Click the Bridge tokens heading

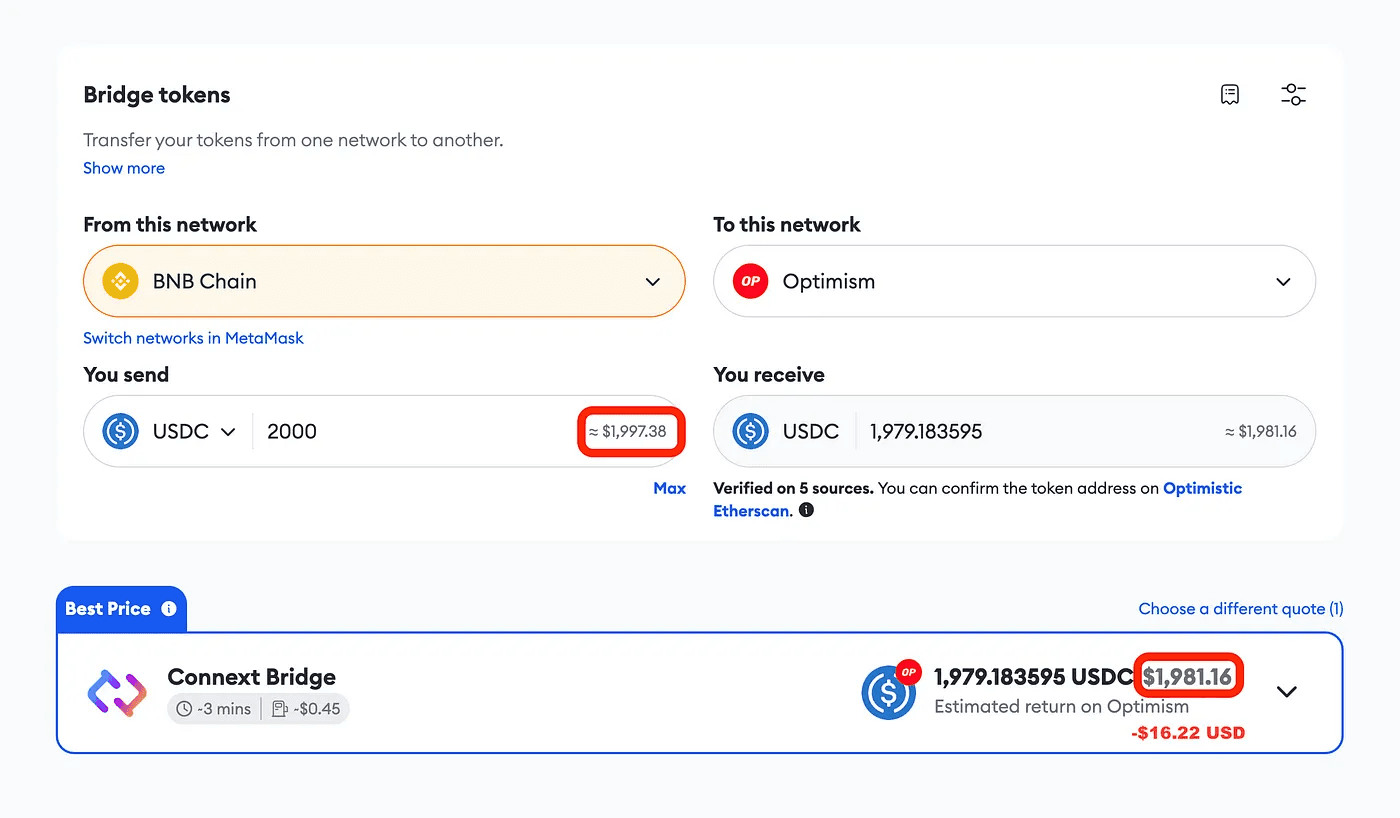coord(157,95)
